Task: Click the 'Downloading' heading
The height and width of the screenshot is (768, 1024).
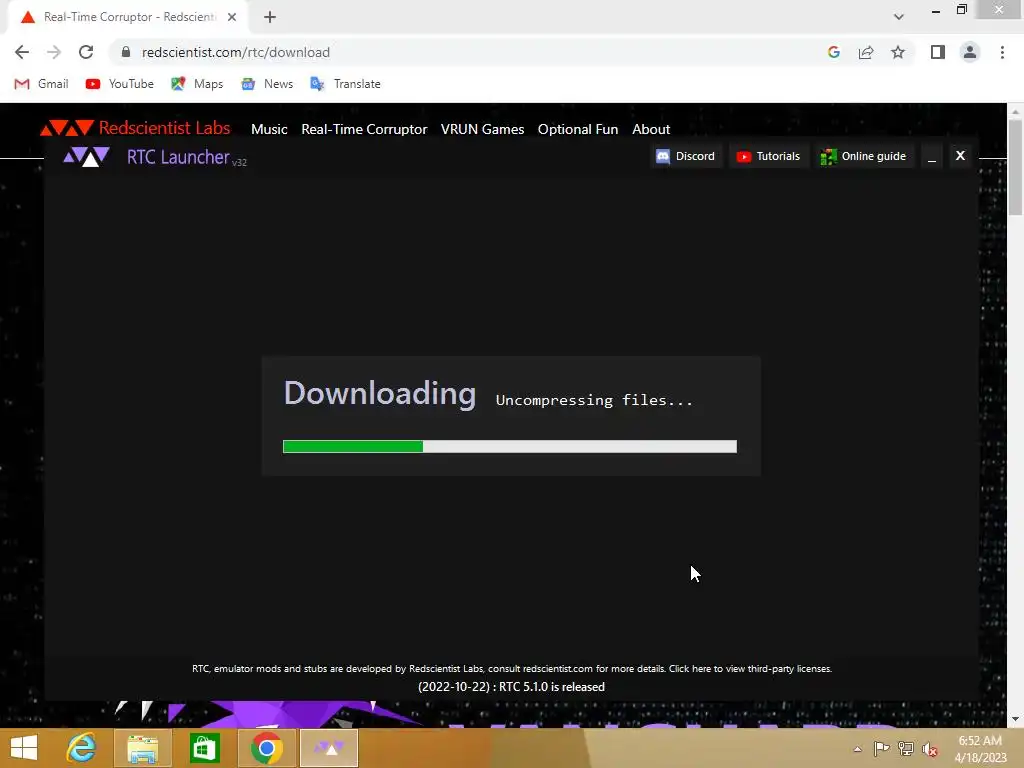Action: [380, 393]
